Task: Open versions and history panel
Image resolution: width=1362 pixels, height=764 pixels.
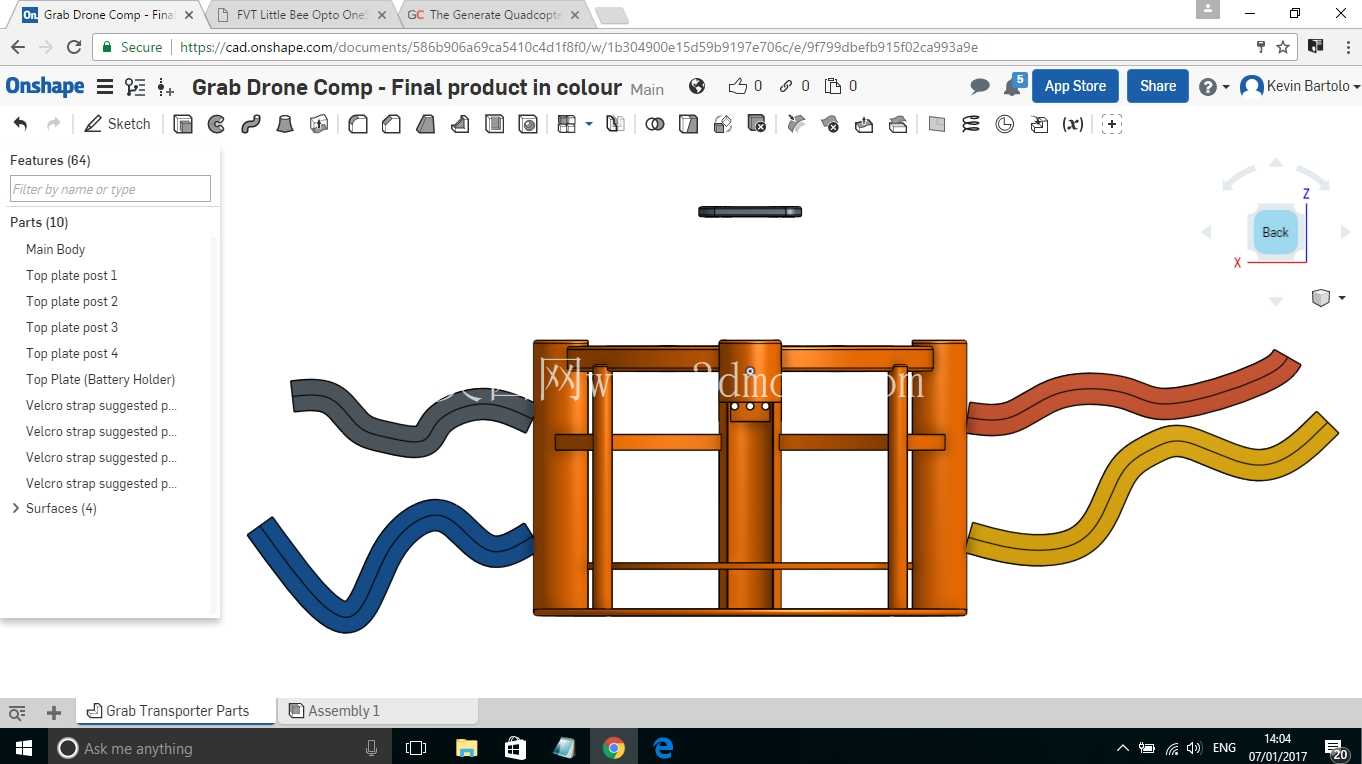Action: (135, 87)
